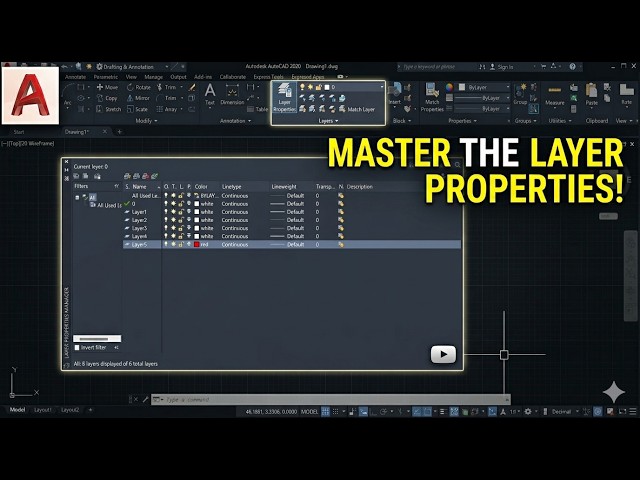Viewport: 640px width, 480px height.
Task: Select the Scale tool
Action: click(x=137, y=109)
